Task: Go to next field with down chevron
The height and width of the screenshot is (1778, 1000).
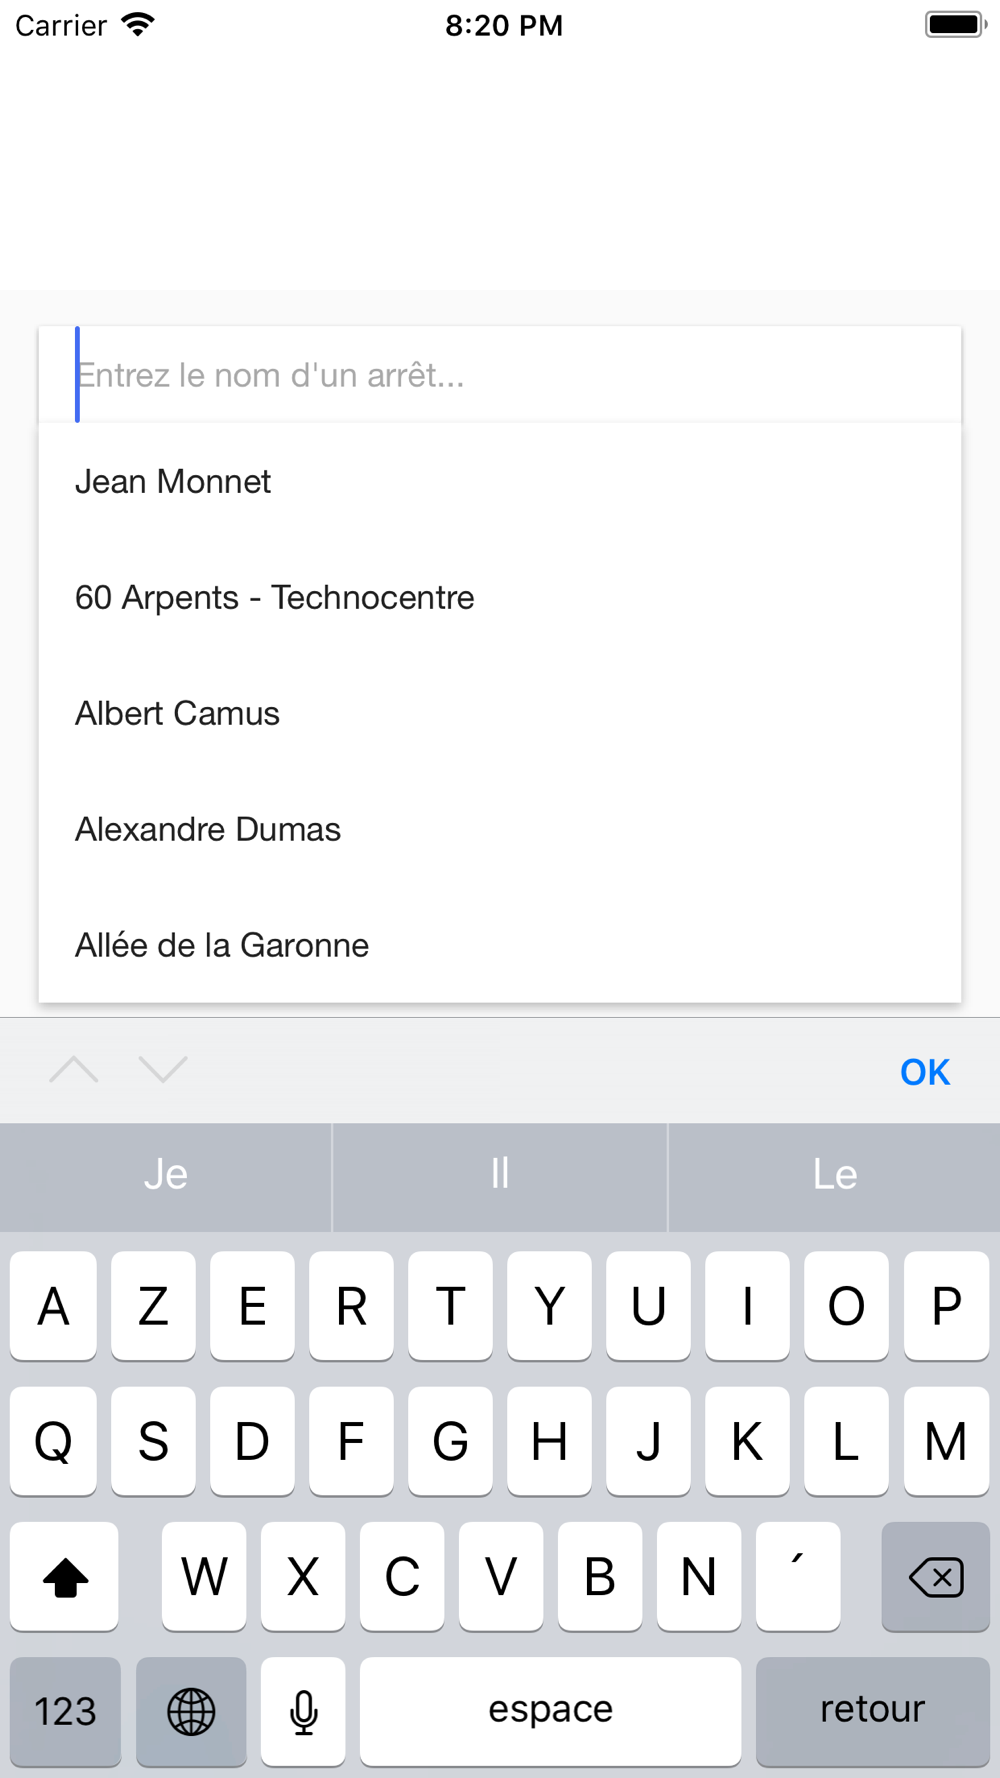Action: pyautogui.click(x=163, y=1070)
